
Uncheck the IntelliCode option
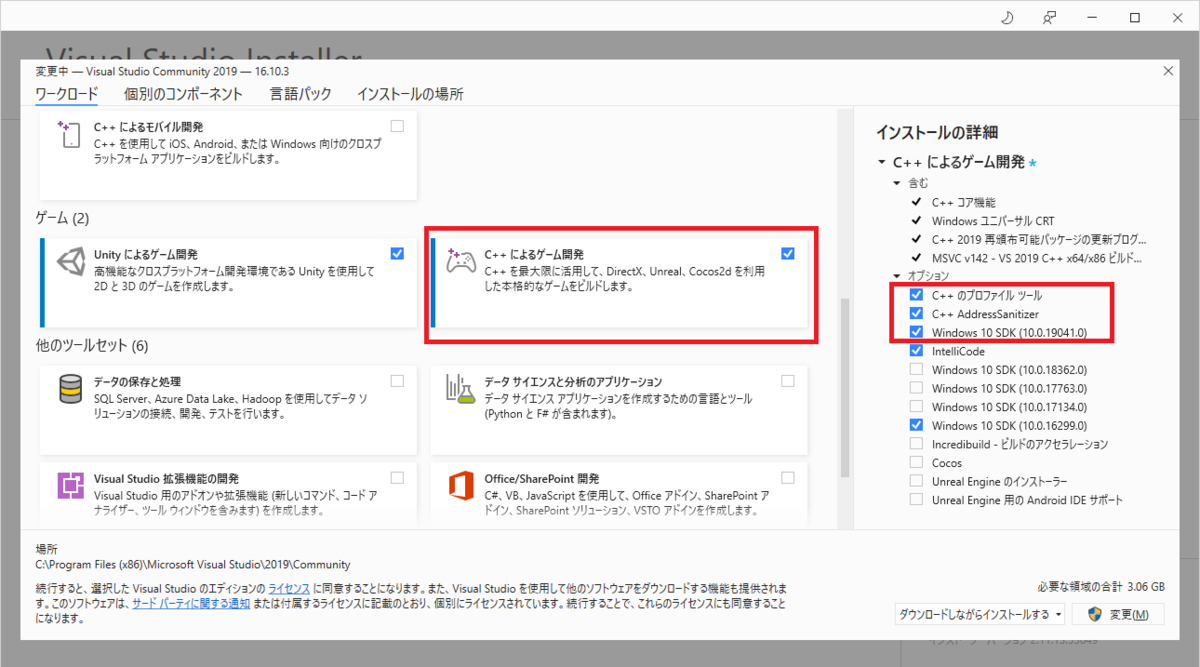pyautogui.click(x=916, y=351)
